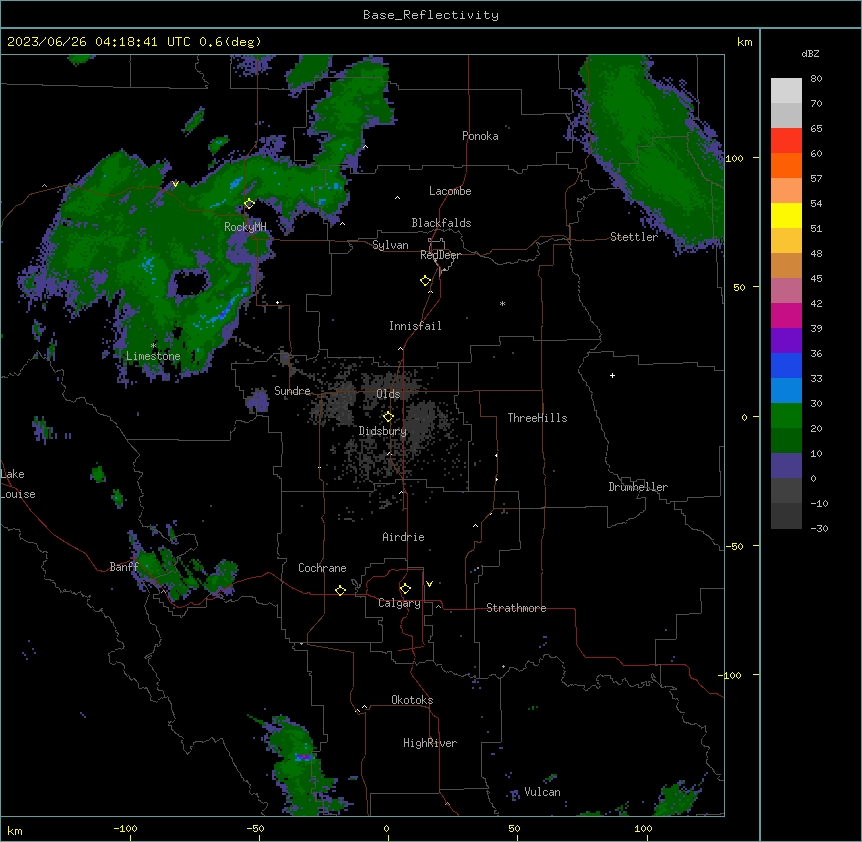Click the yellow diamond marker above Calgary
This screenshot has width=862, height=842.
(405, 589)
